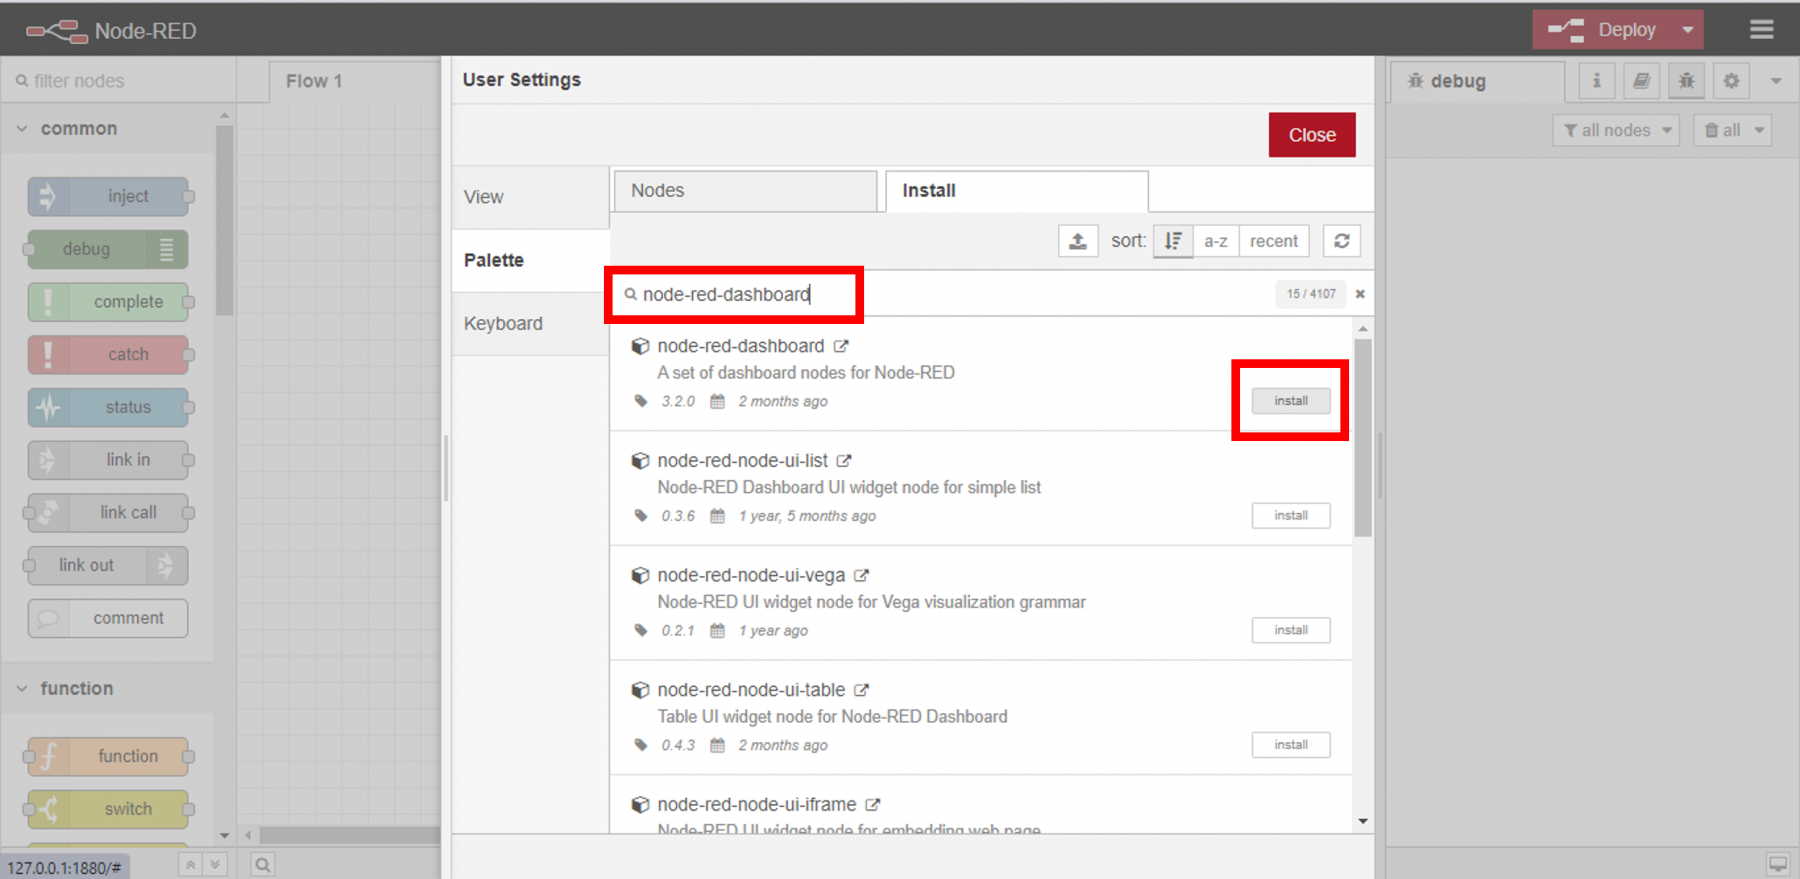Image resolution: width=1800 pixels, height=879 pixels.
Task: Open the all nodes filter dropdown
Action: point(1616,130)
